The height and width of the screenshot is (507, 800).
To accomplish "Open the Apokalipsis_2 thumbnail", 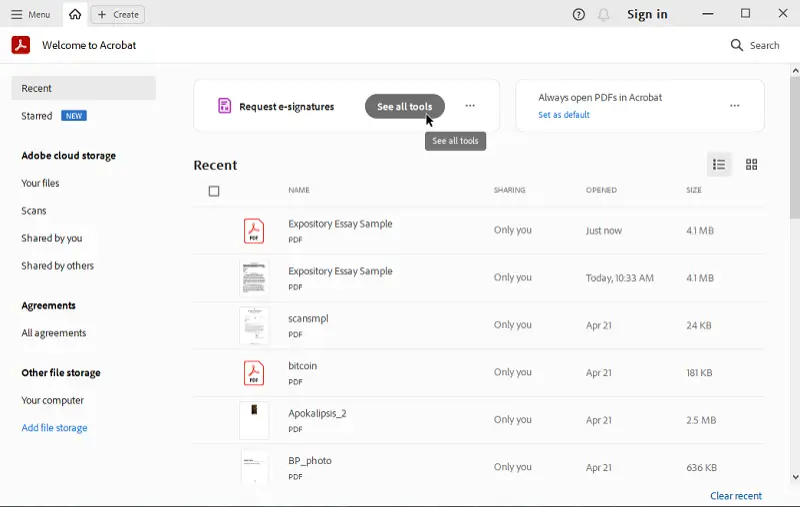I will (254, 420).
